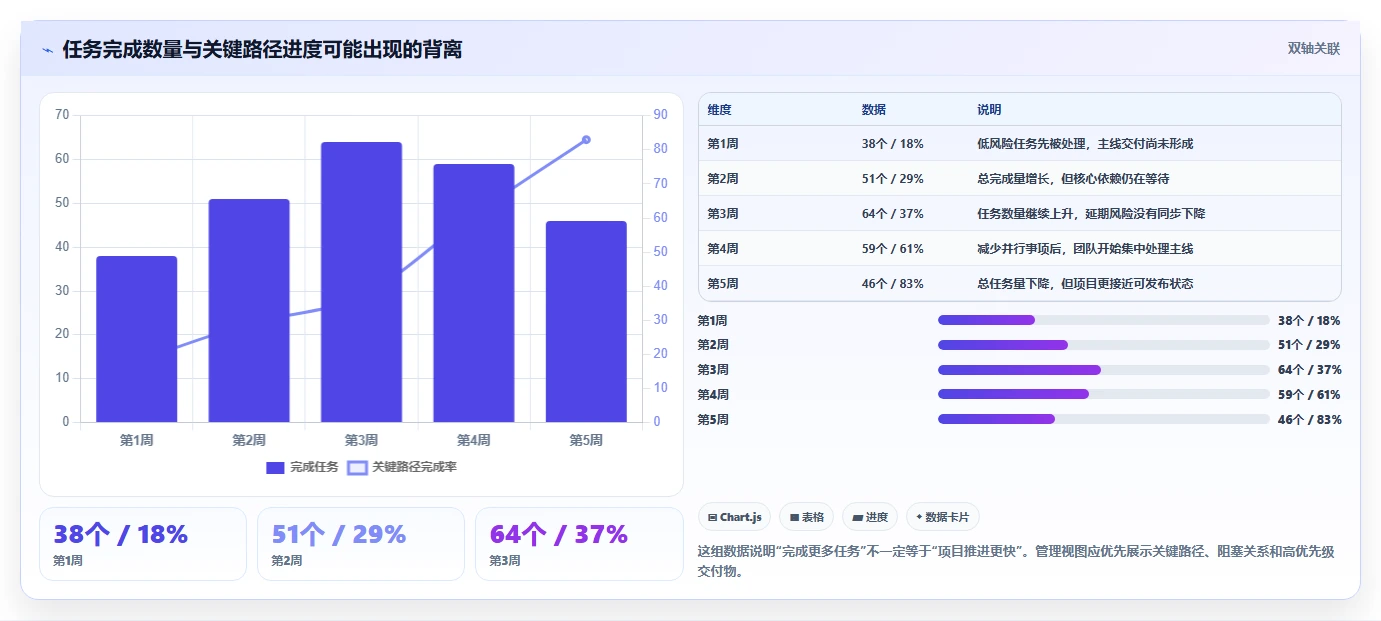Image resolution: width=1381 pixels, height=621 pixels.
Task: Click the 第2周 bar in the chart
Action: [x=249, y=310]
